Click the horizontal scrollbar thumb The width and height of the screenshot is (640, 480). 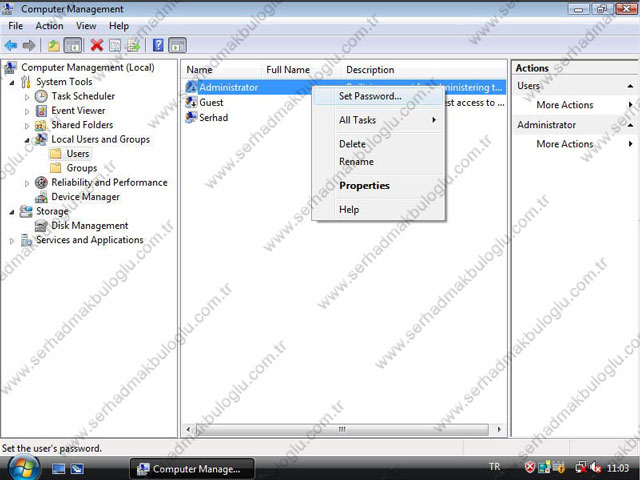point(342,429)
